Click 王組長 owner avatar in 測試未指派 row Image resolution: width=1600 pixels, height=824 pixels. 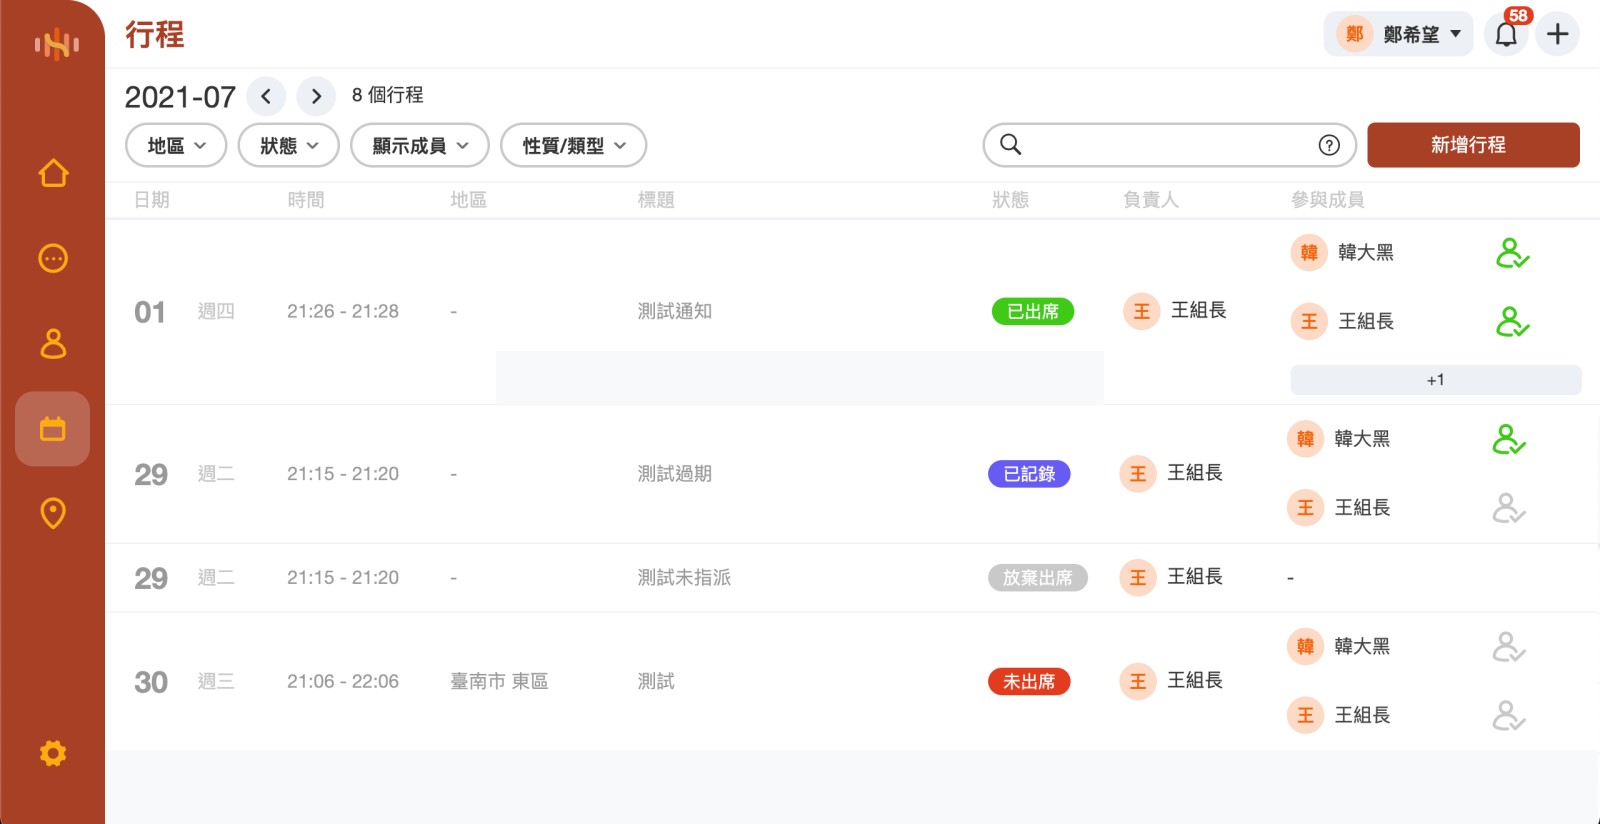tap(1138, 577)
